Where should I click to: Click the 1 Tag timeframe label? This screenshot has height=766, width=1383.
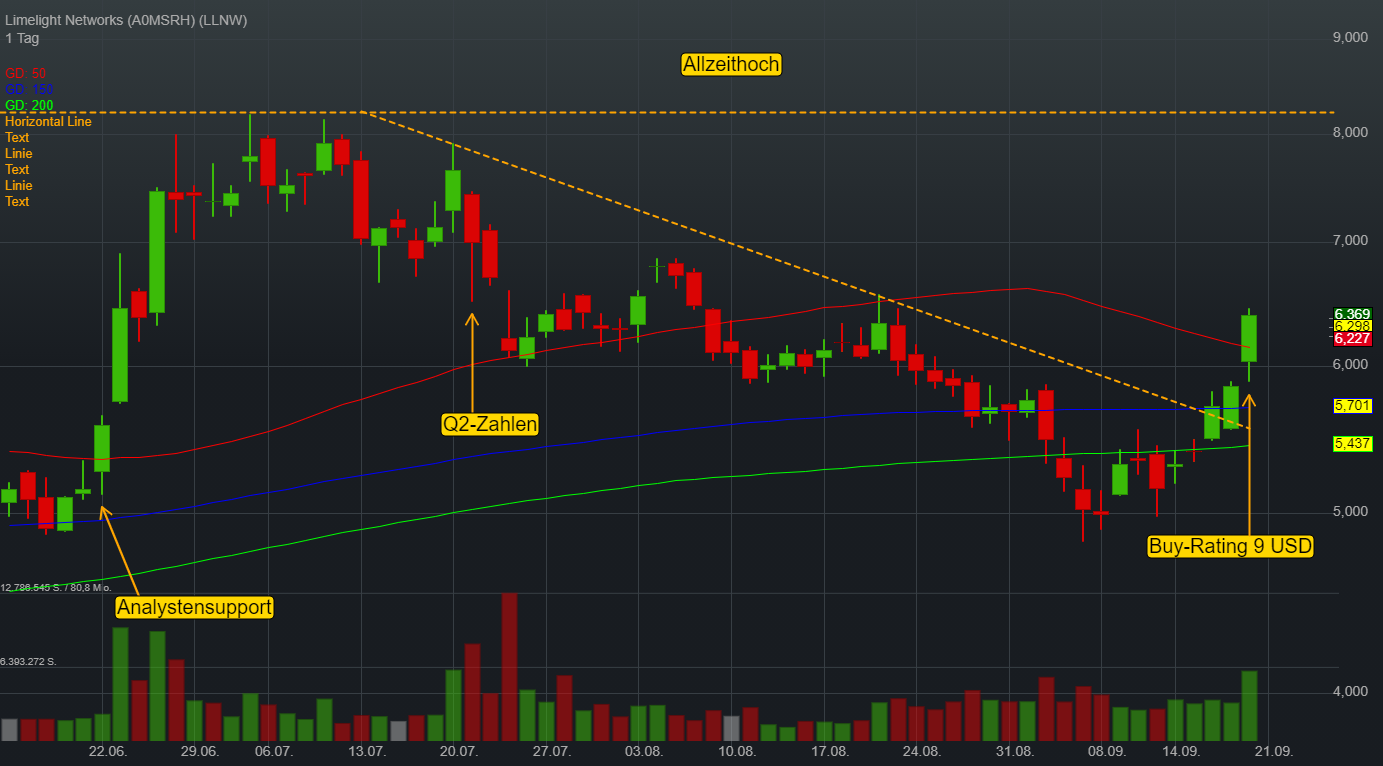point(22,38)
